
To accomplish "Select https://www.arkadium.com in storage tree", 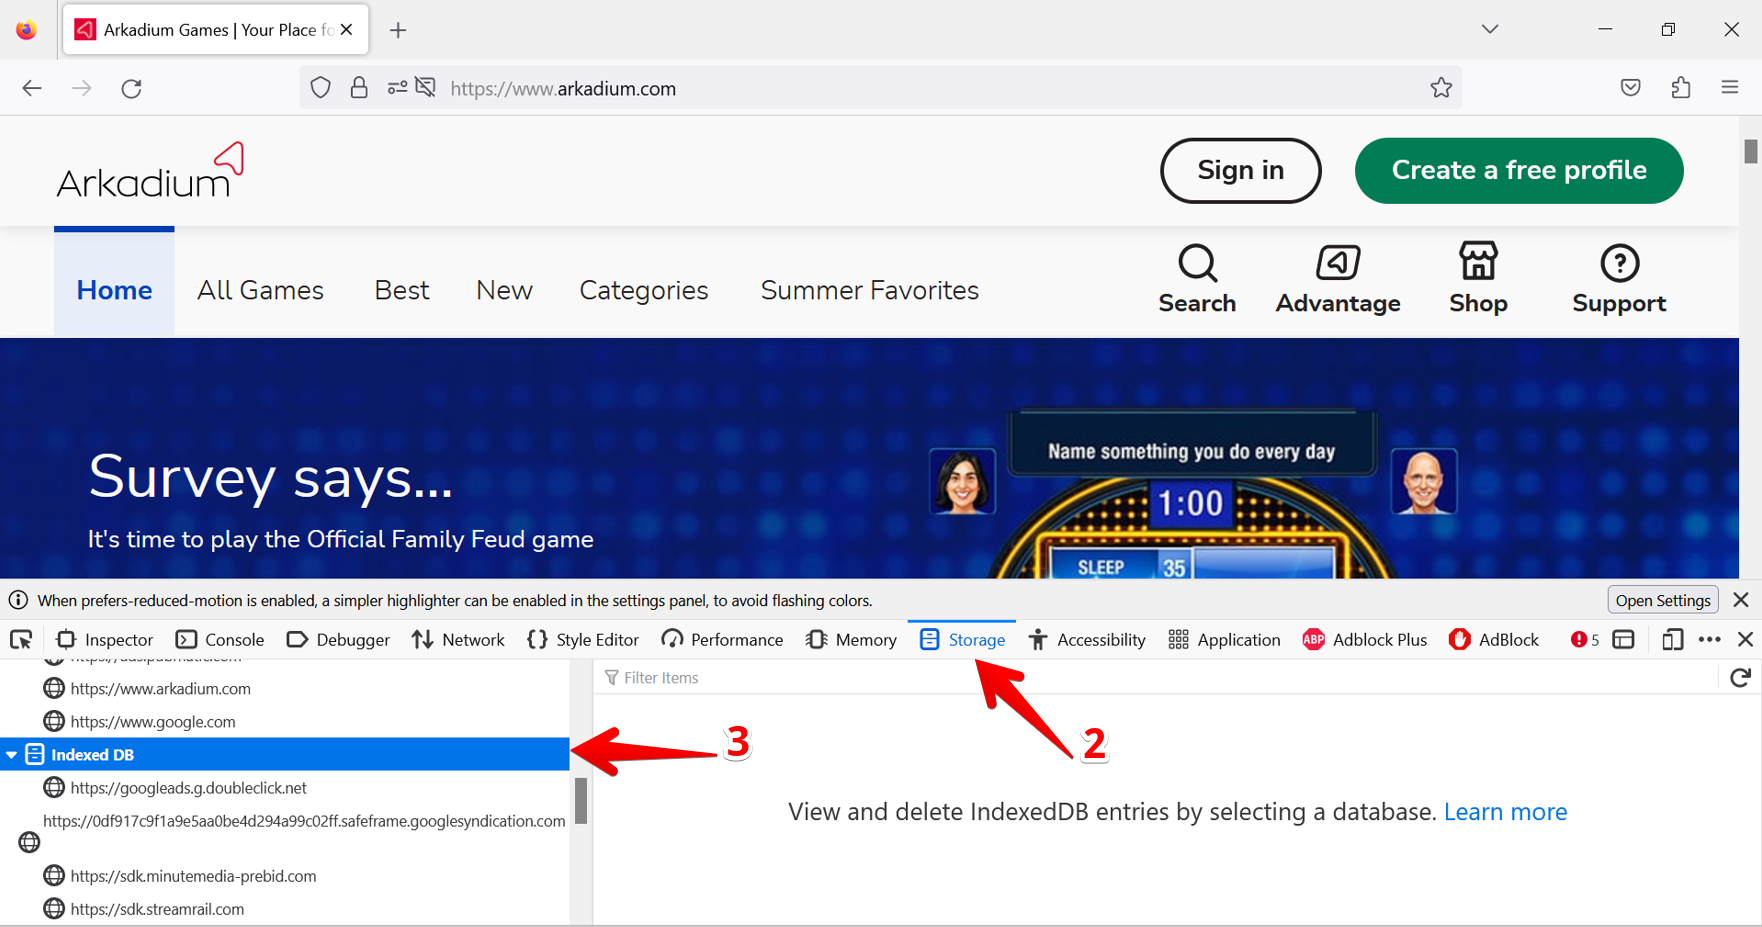I will [160, 689].
